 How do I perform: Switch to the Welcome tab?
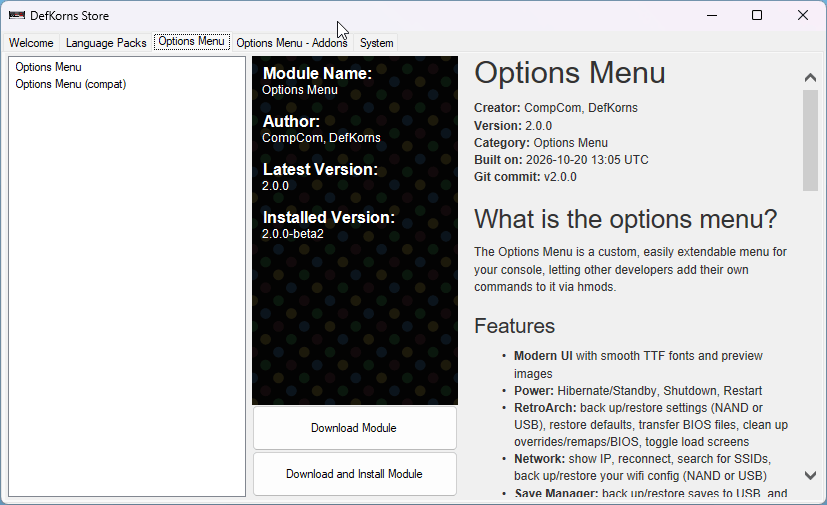click(31, 43)
